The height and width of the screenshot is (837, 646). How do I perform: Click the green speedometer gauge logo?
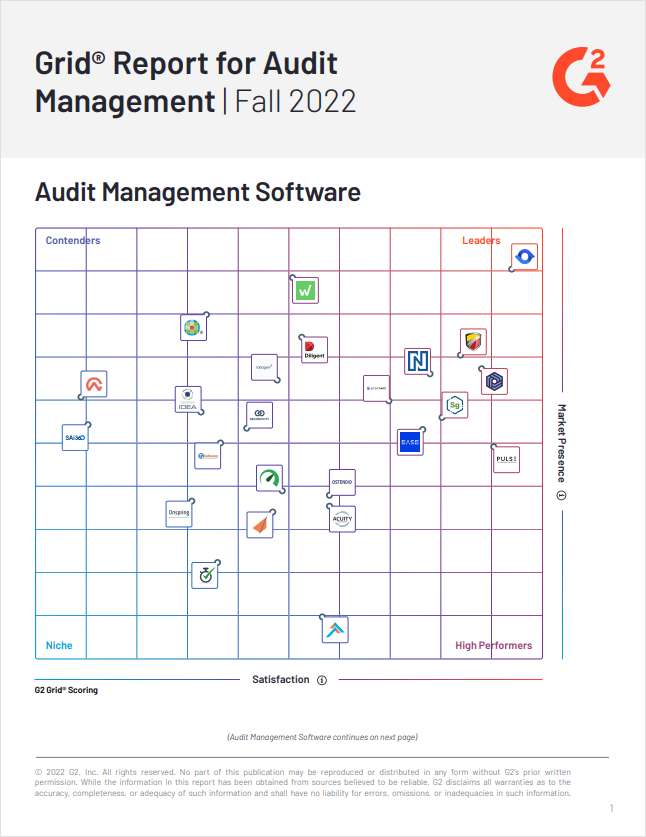(270, 478)
